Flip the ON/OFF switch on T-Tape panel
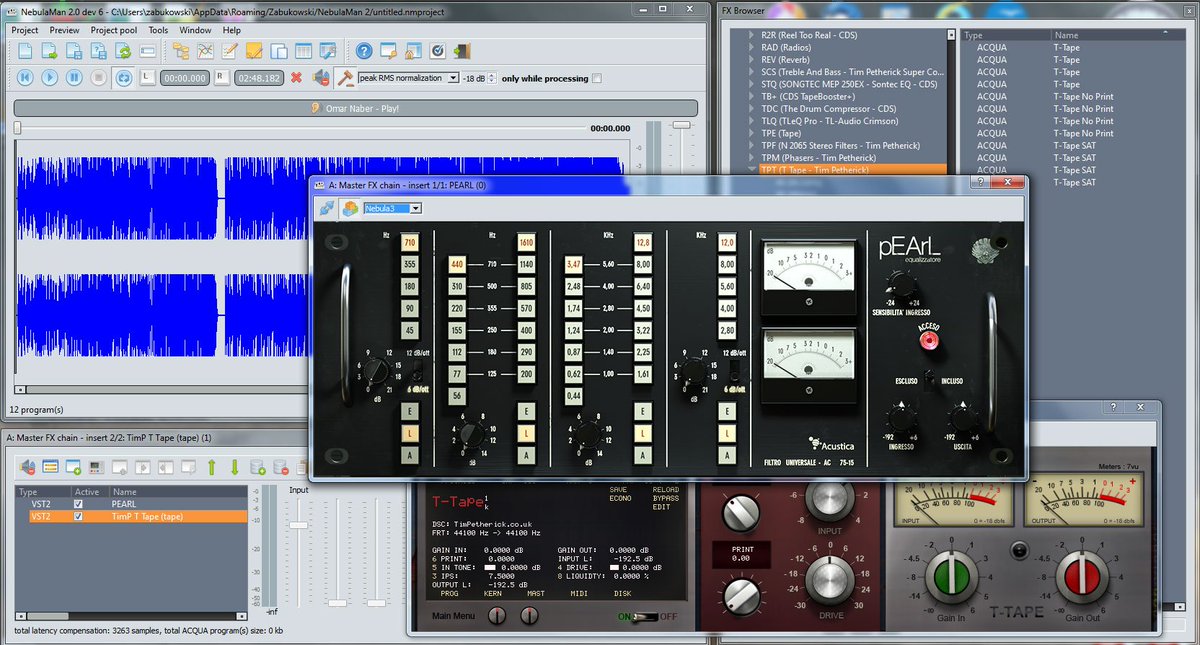This screenshot has height=645, width=1200. click(x=646, y=617)
